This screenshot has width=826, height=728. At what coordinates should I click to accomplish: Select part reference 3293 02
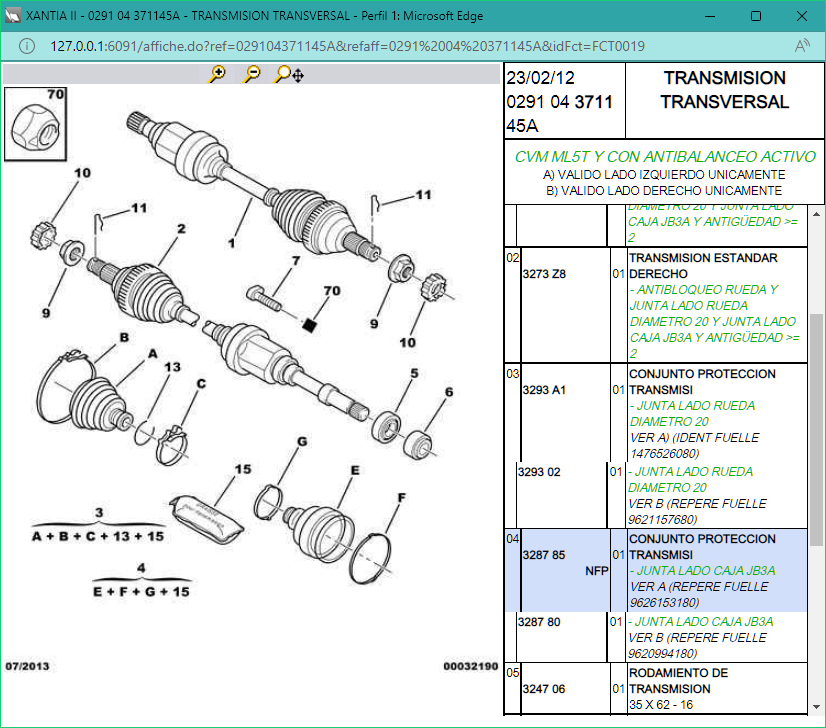[x=539, y=471]
